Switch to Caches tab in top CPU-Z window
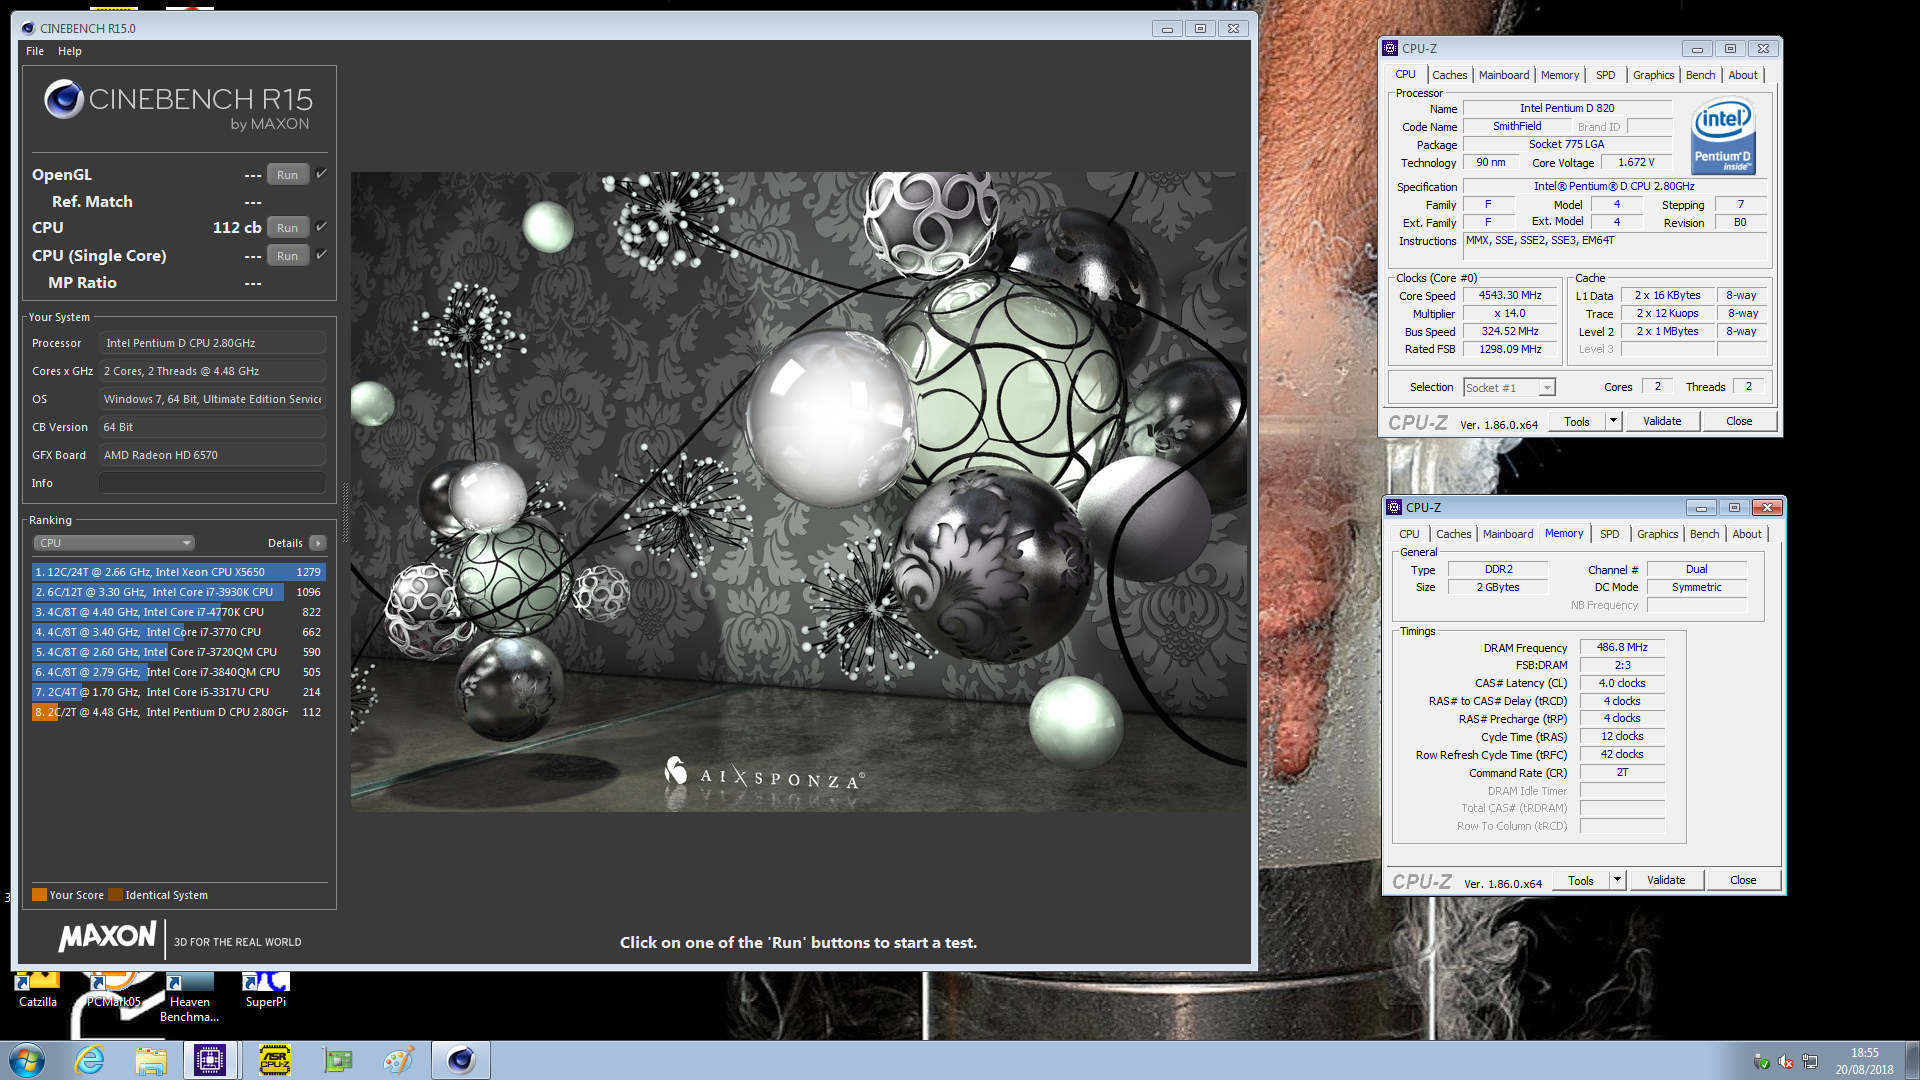Image resolution: width=1920 pixels, height=1080 pixels. pyautogui.click(x=1449, y=75)
